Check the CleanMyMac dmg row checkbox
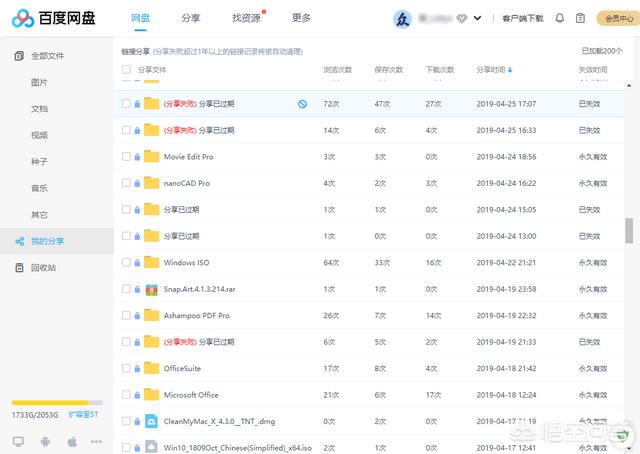 pos(127,421)
